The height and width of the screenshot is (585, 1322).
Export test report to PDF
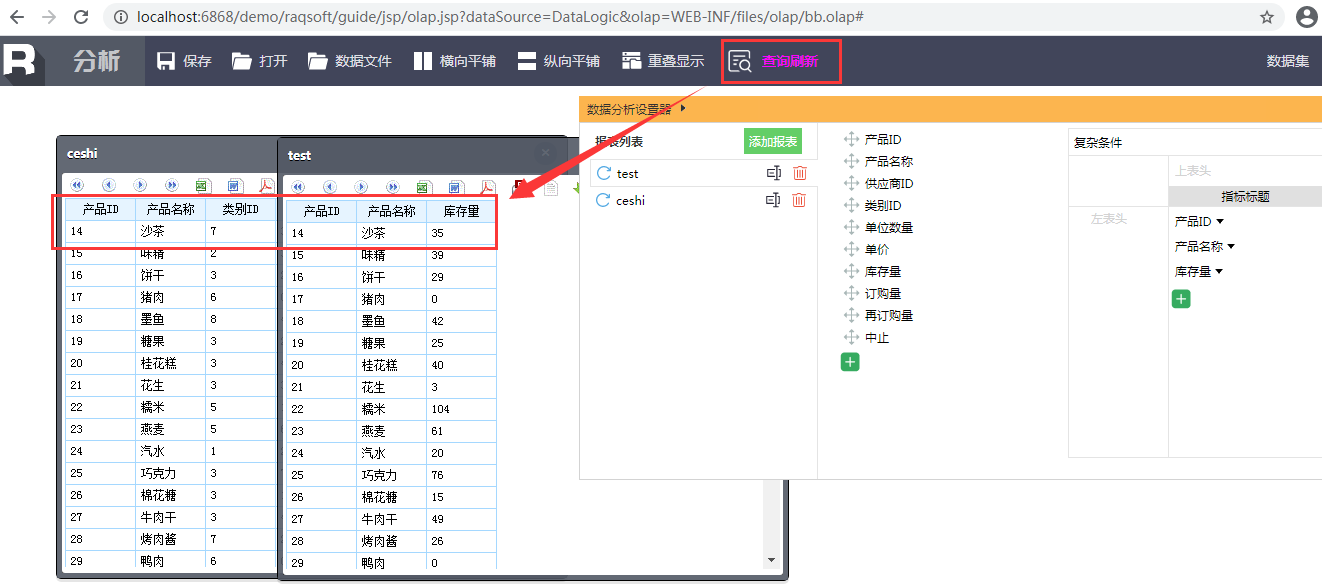[x=487, y=187]
